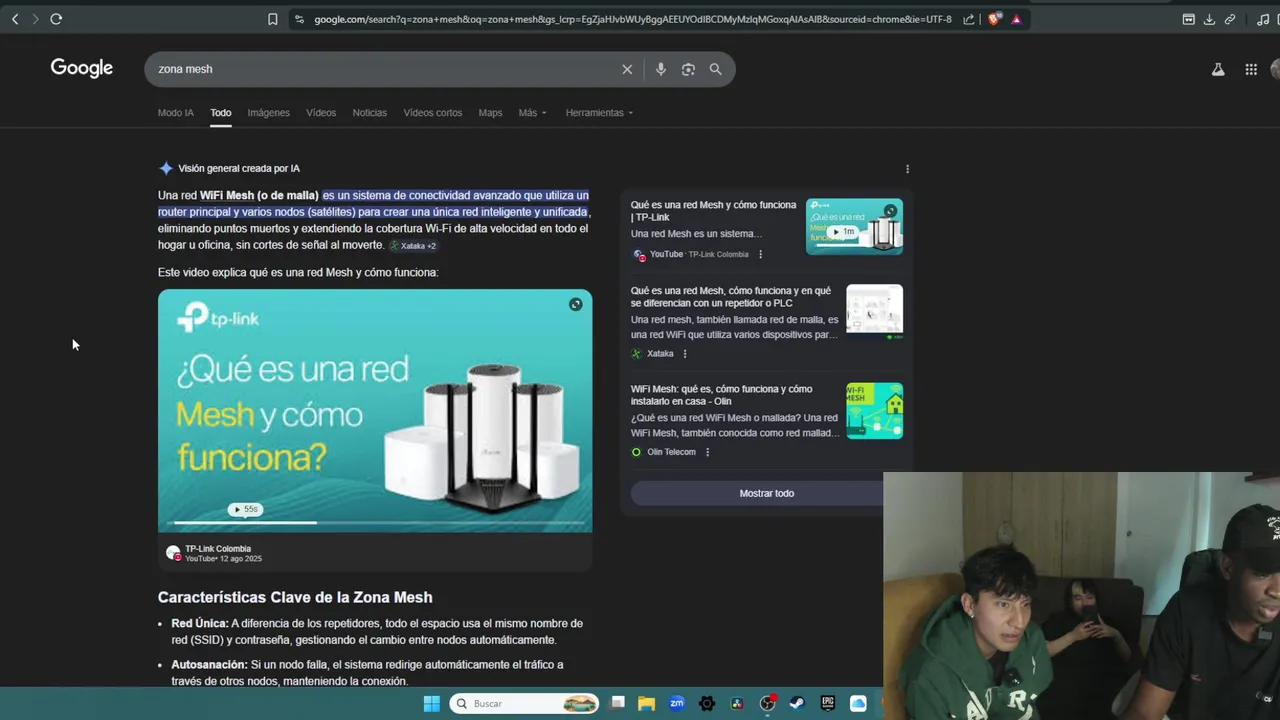Switch to the Videos cortos tab

click(x=433, y=113)
